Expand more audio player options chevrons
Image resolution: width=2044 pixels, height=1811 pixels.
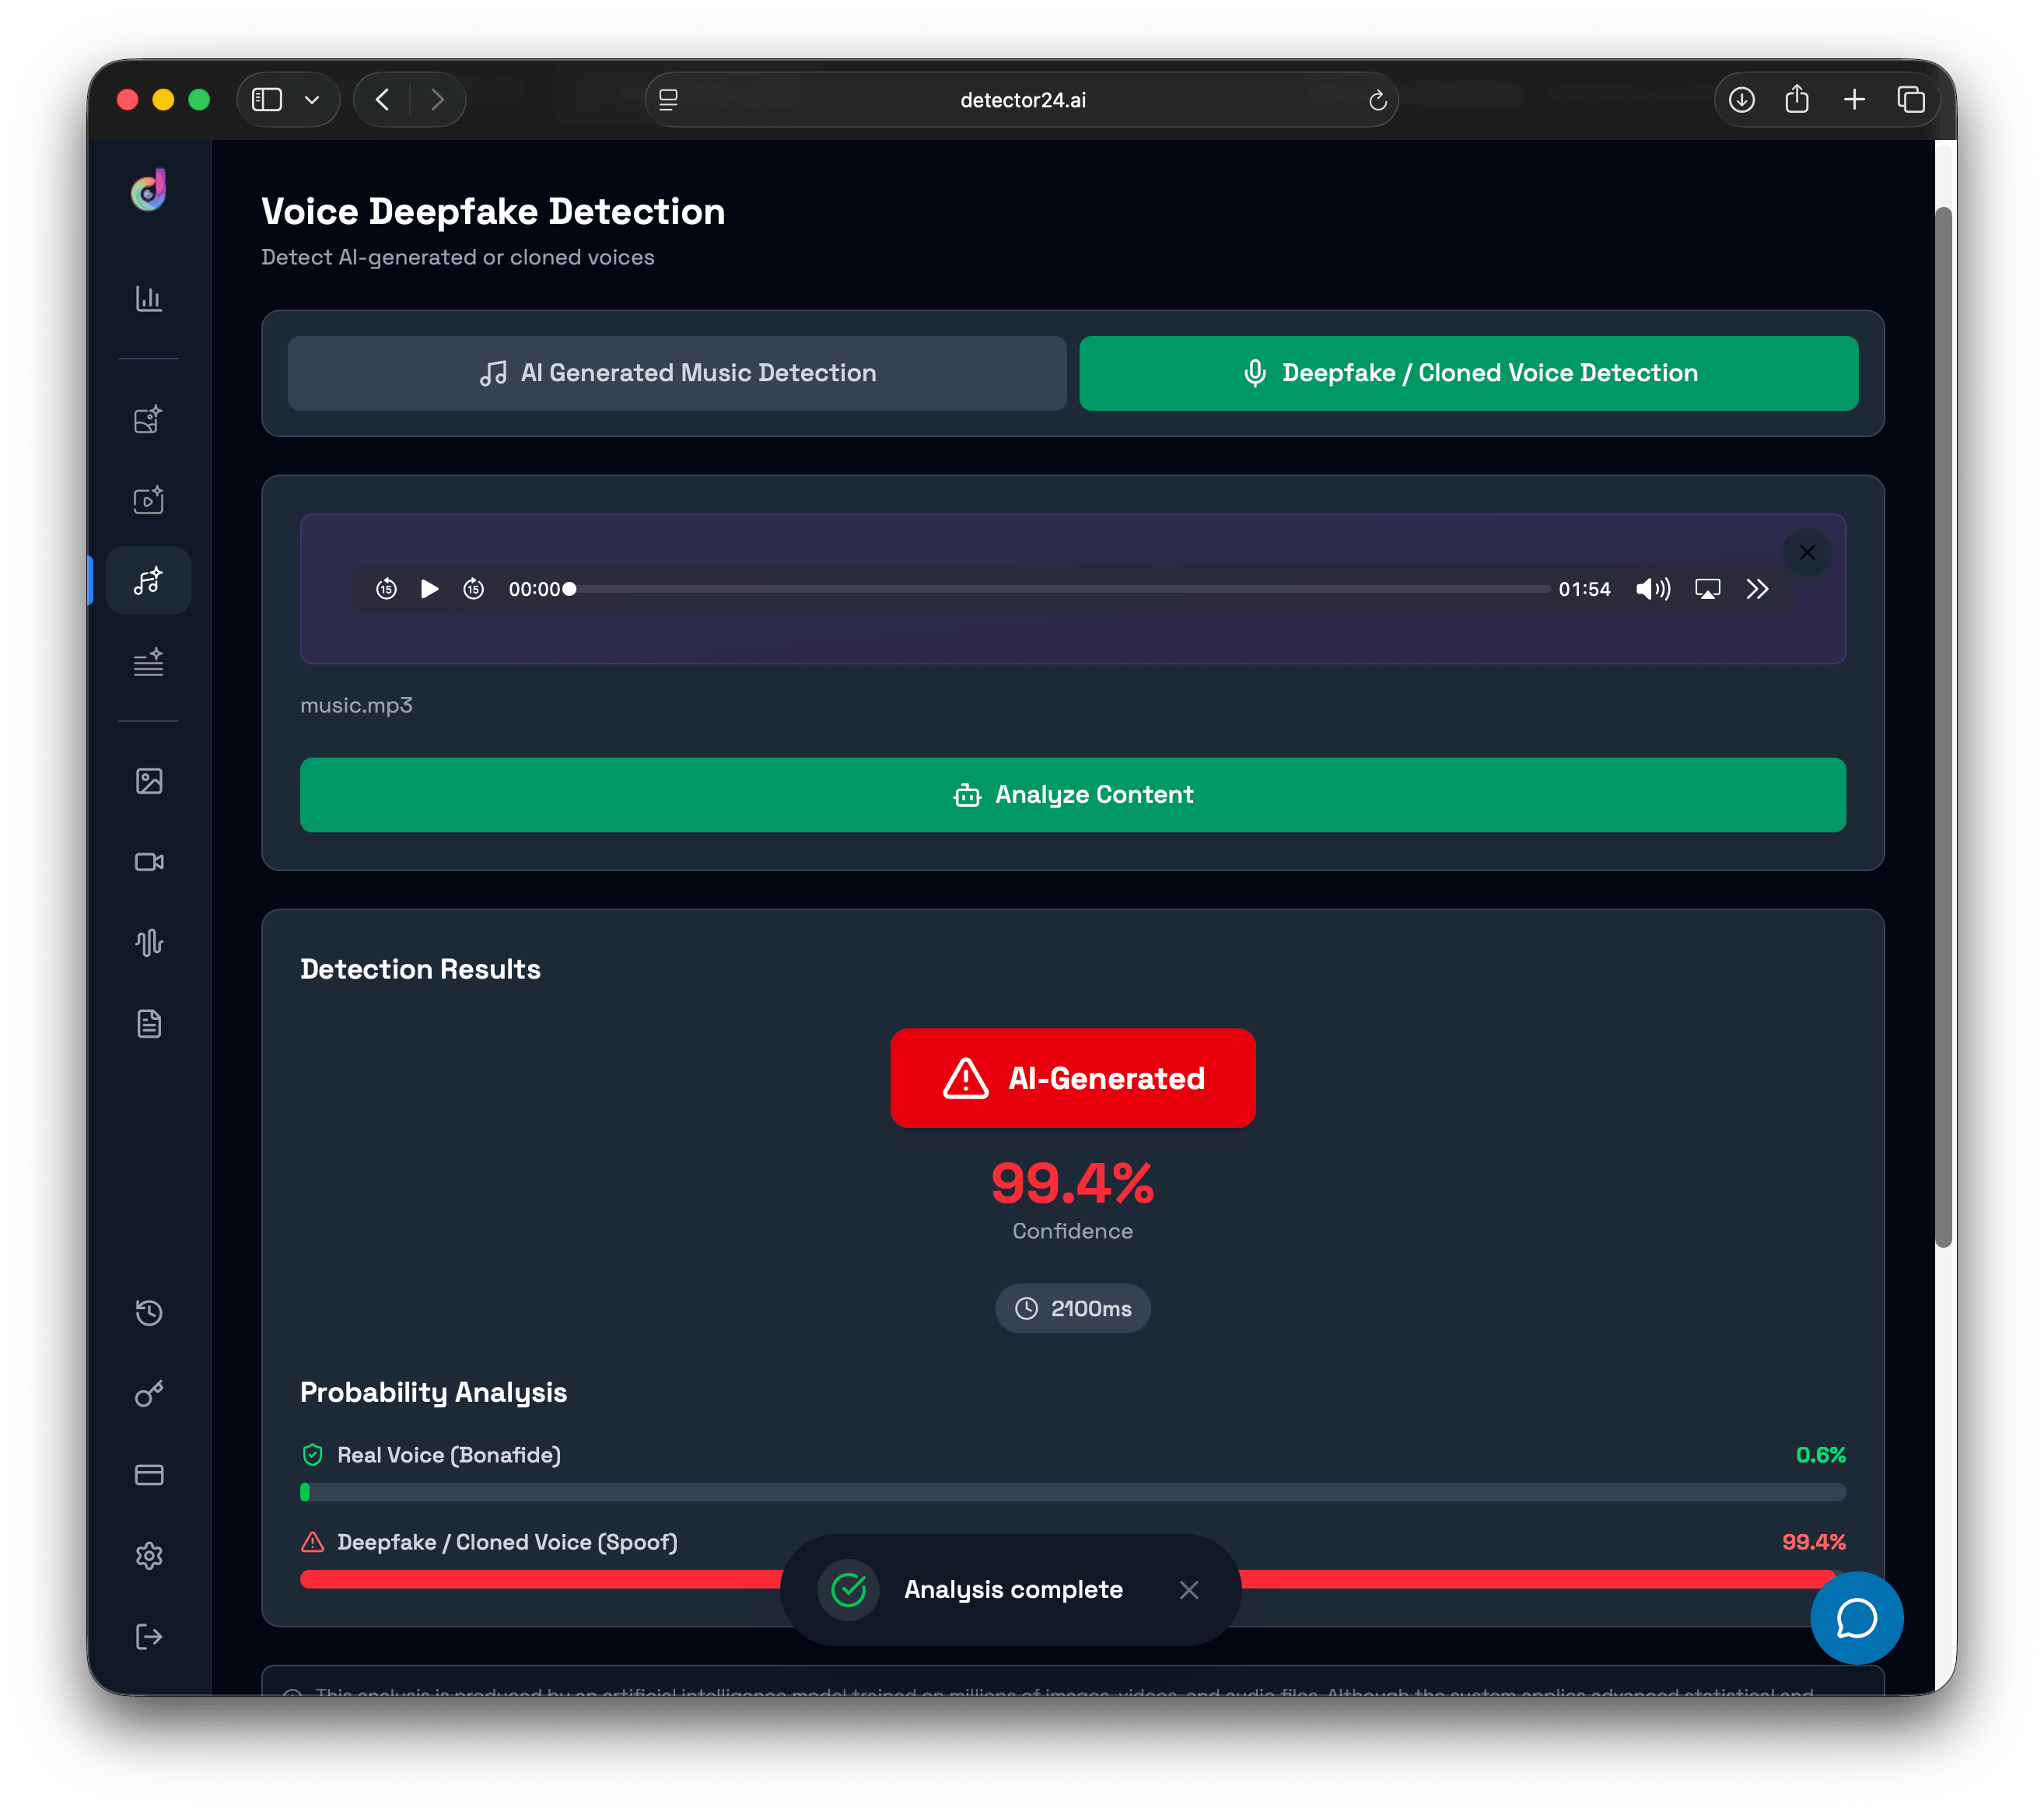1757,589
